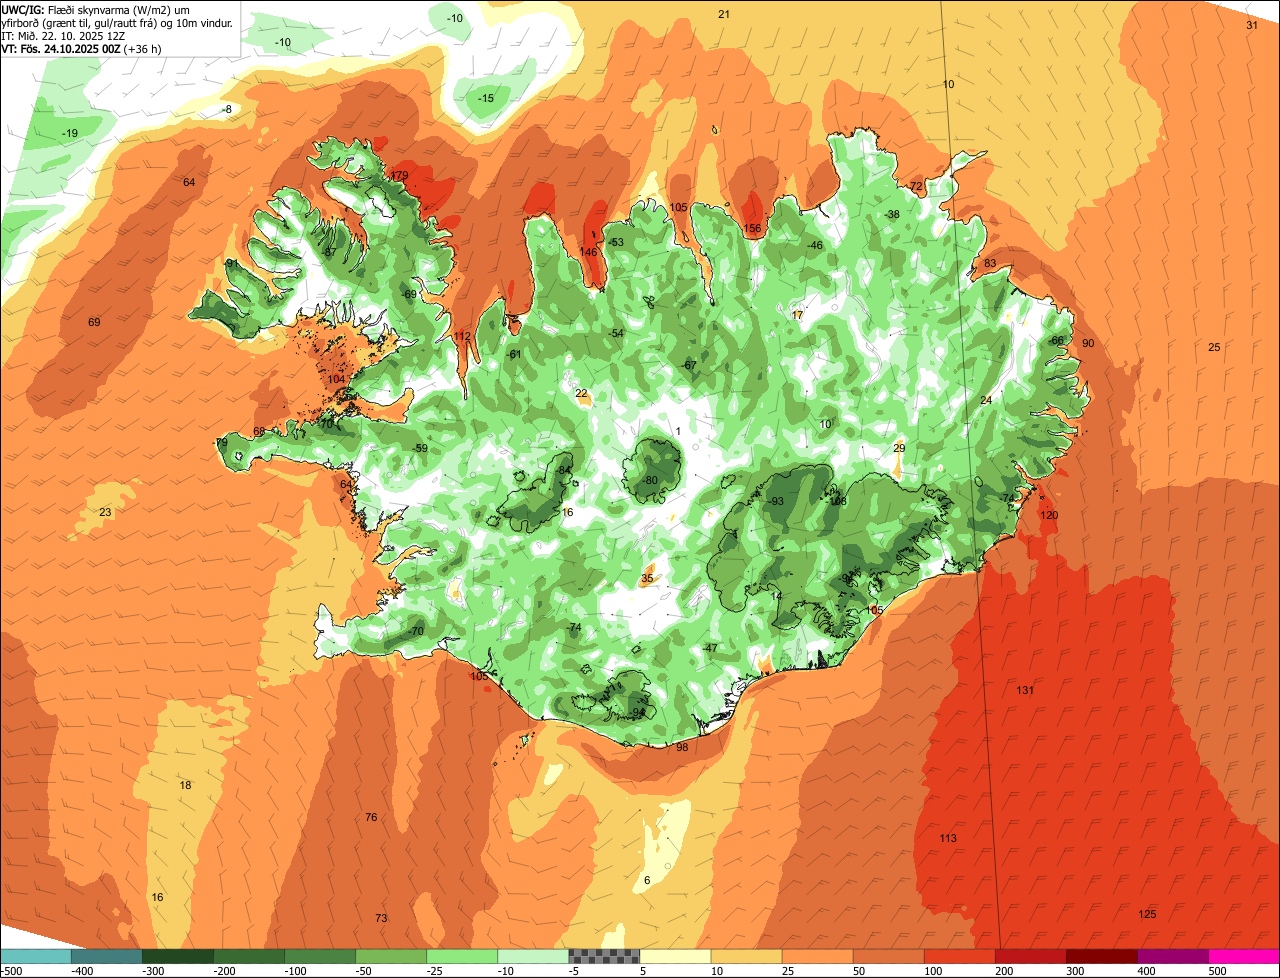Click the '104' flux value on the map
Image resolution: width=1280 pixels, height=978 pixels.
pyautogui.click(x=336, y=380)
